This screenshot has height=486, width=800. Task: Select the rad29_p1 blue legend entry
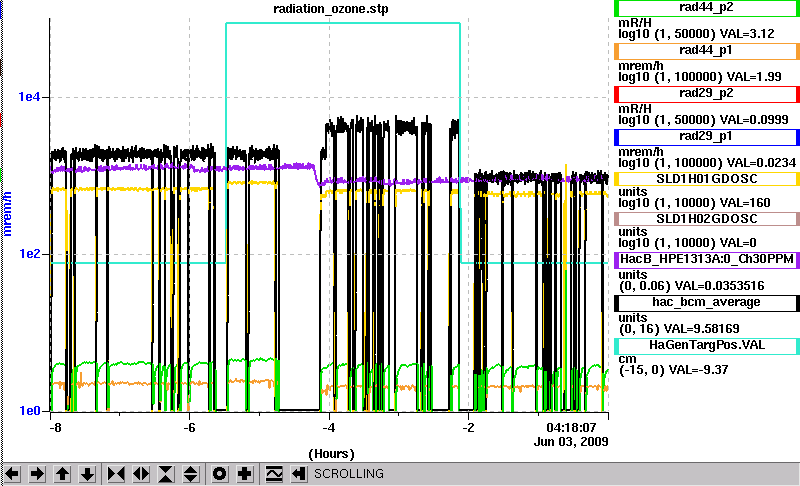click(707, 137)
